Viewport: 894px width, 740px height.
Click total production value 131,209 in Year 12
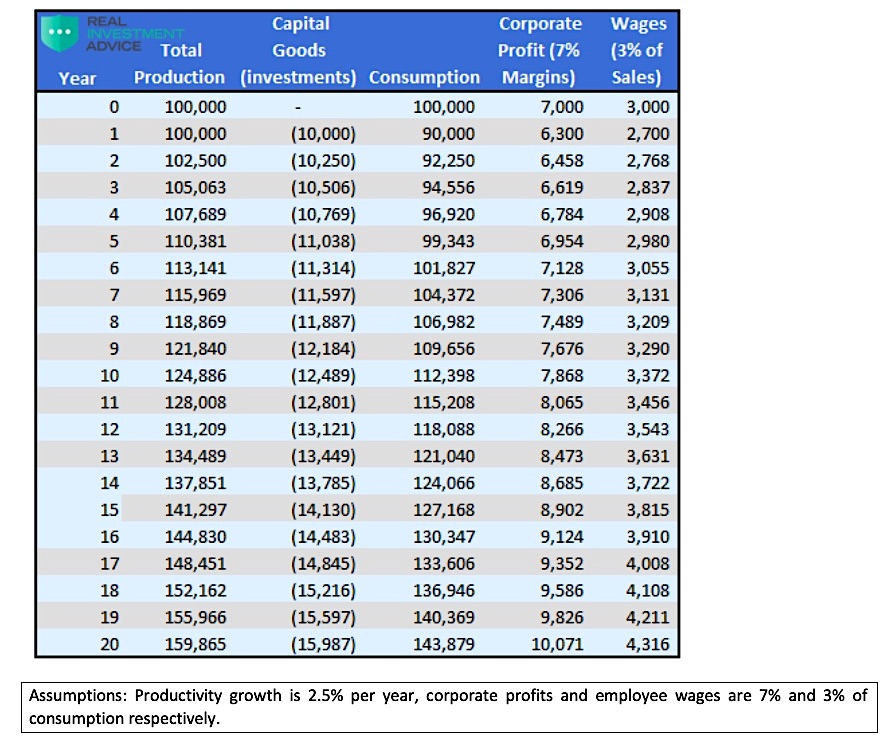pyautogui.click(x=195, y=429)
